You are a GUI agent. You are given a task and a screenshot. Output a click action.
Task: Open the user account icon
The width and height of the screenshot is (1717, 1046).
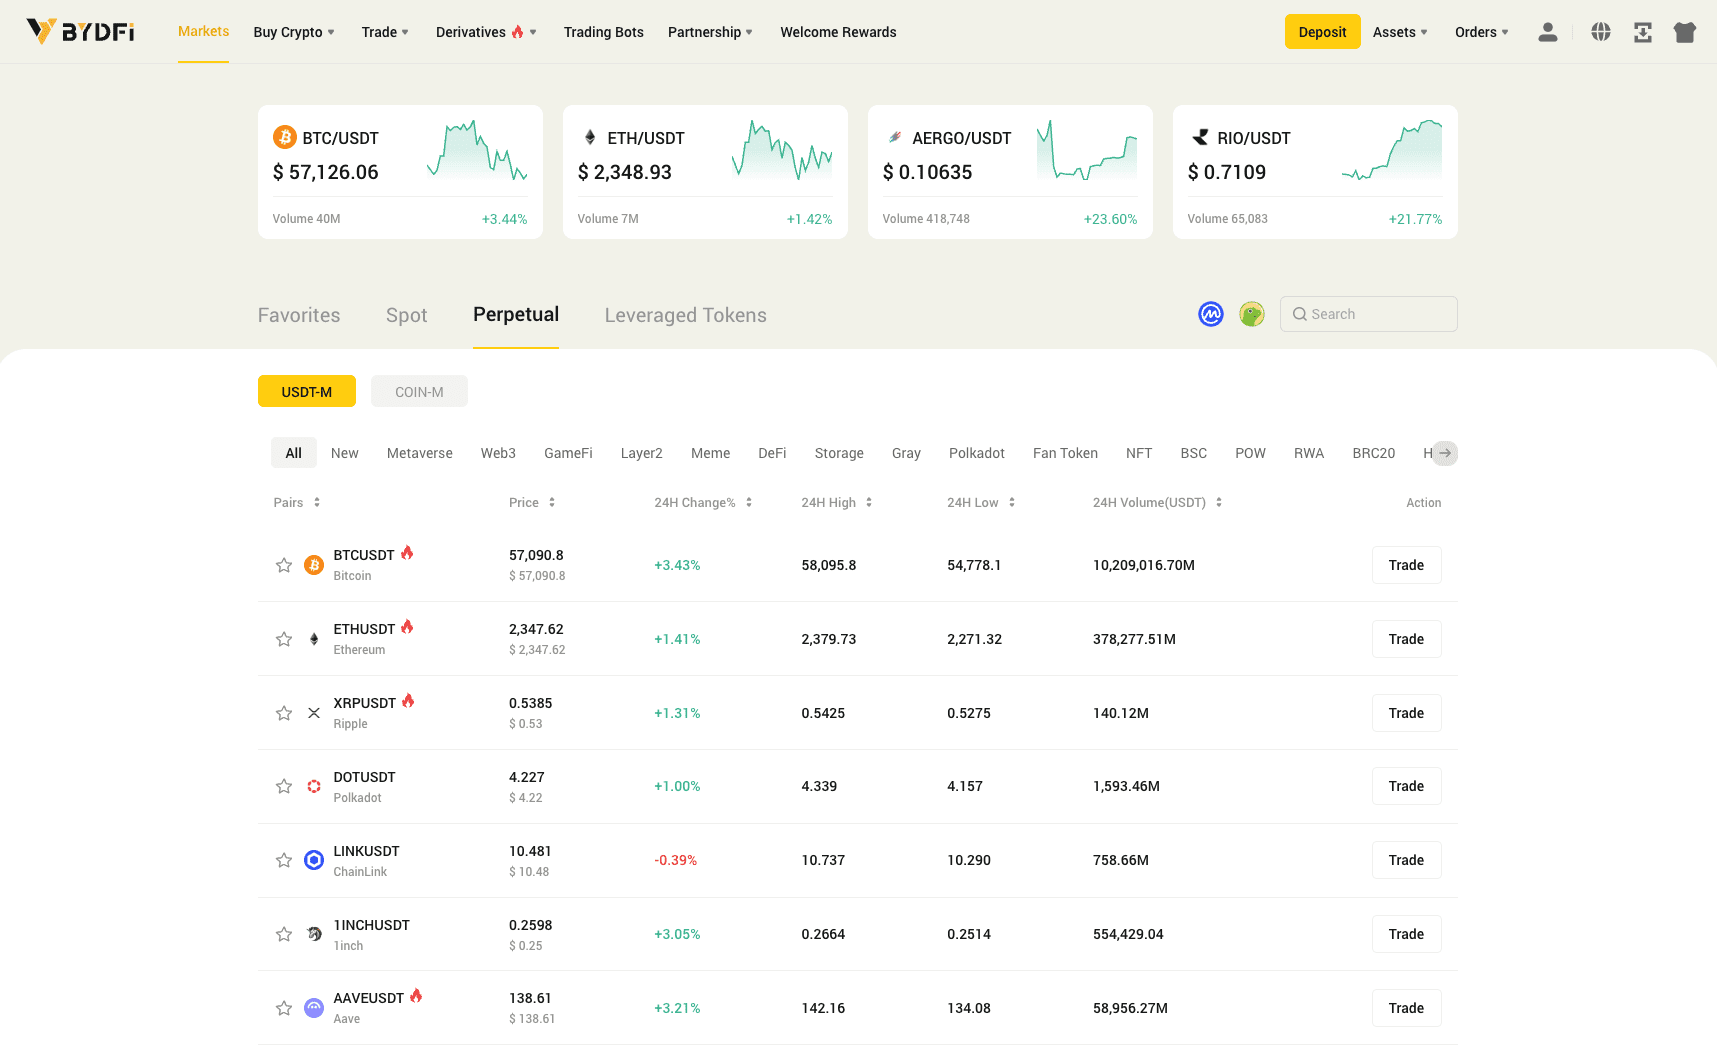(x=1547, y=31)
